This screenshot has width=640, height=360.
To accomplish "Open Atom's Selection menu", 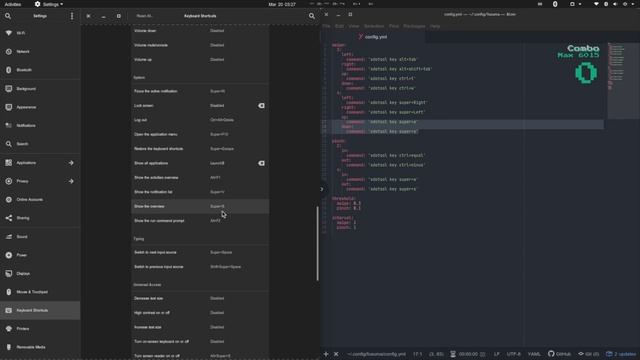I will [x=374, y=26].
